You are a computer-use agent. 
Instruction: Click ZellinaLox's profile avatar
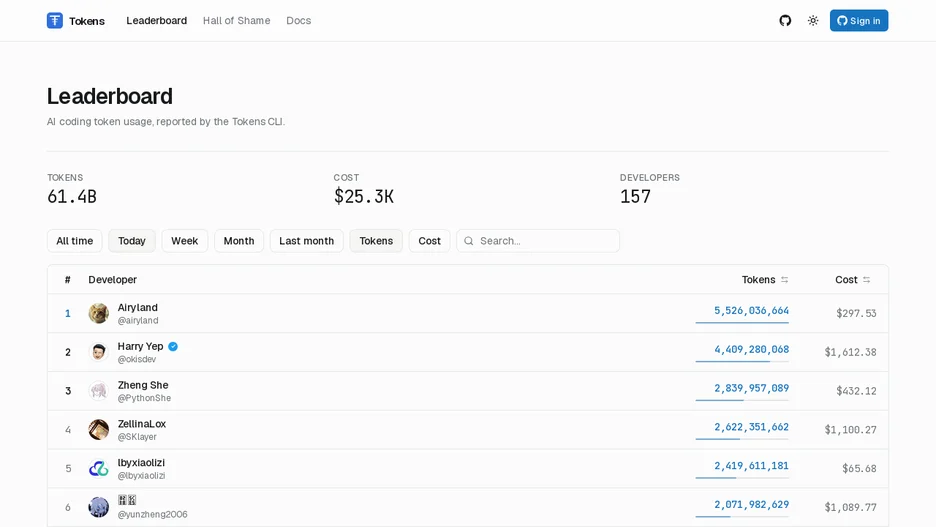pos(98,430)
